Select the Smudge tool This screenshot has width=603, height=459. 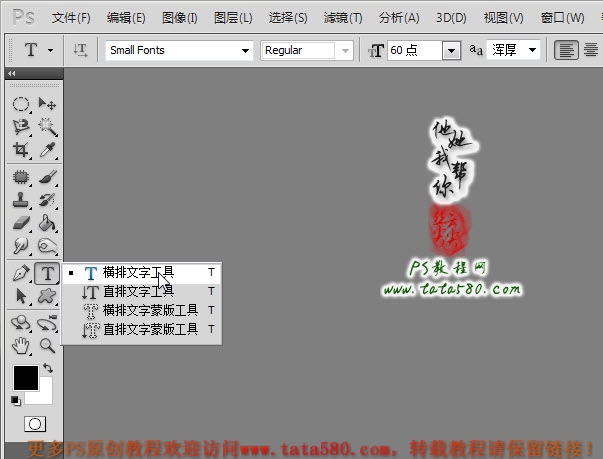tap(21, 246)
